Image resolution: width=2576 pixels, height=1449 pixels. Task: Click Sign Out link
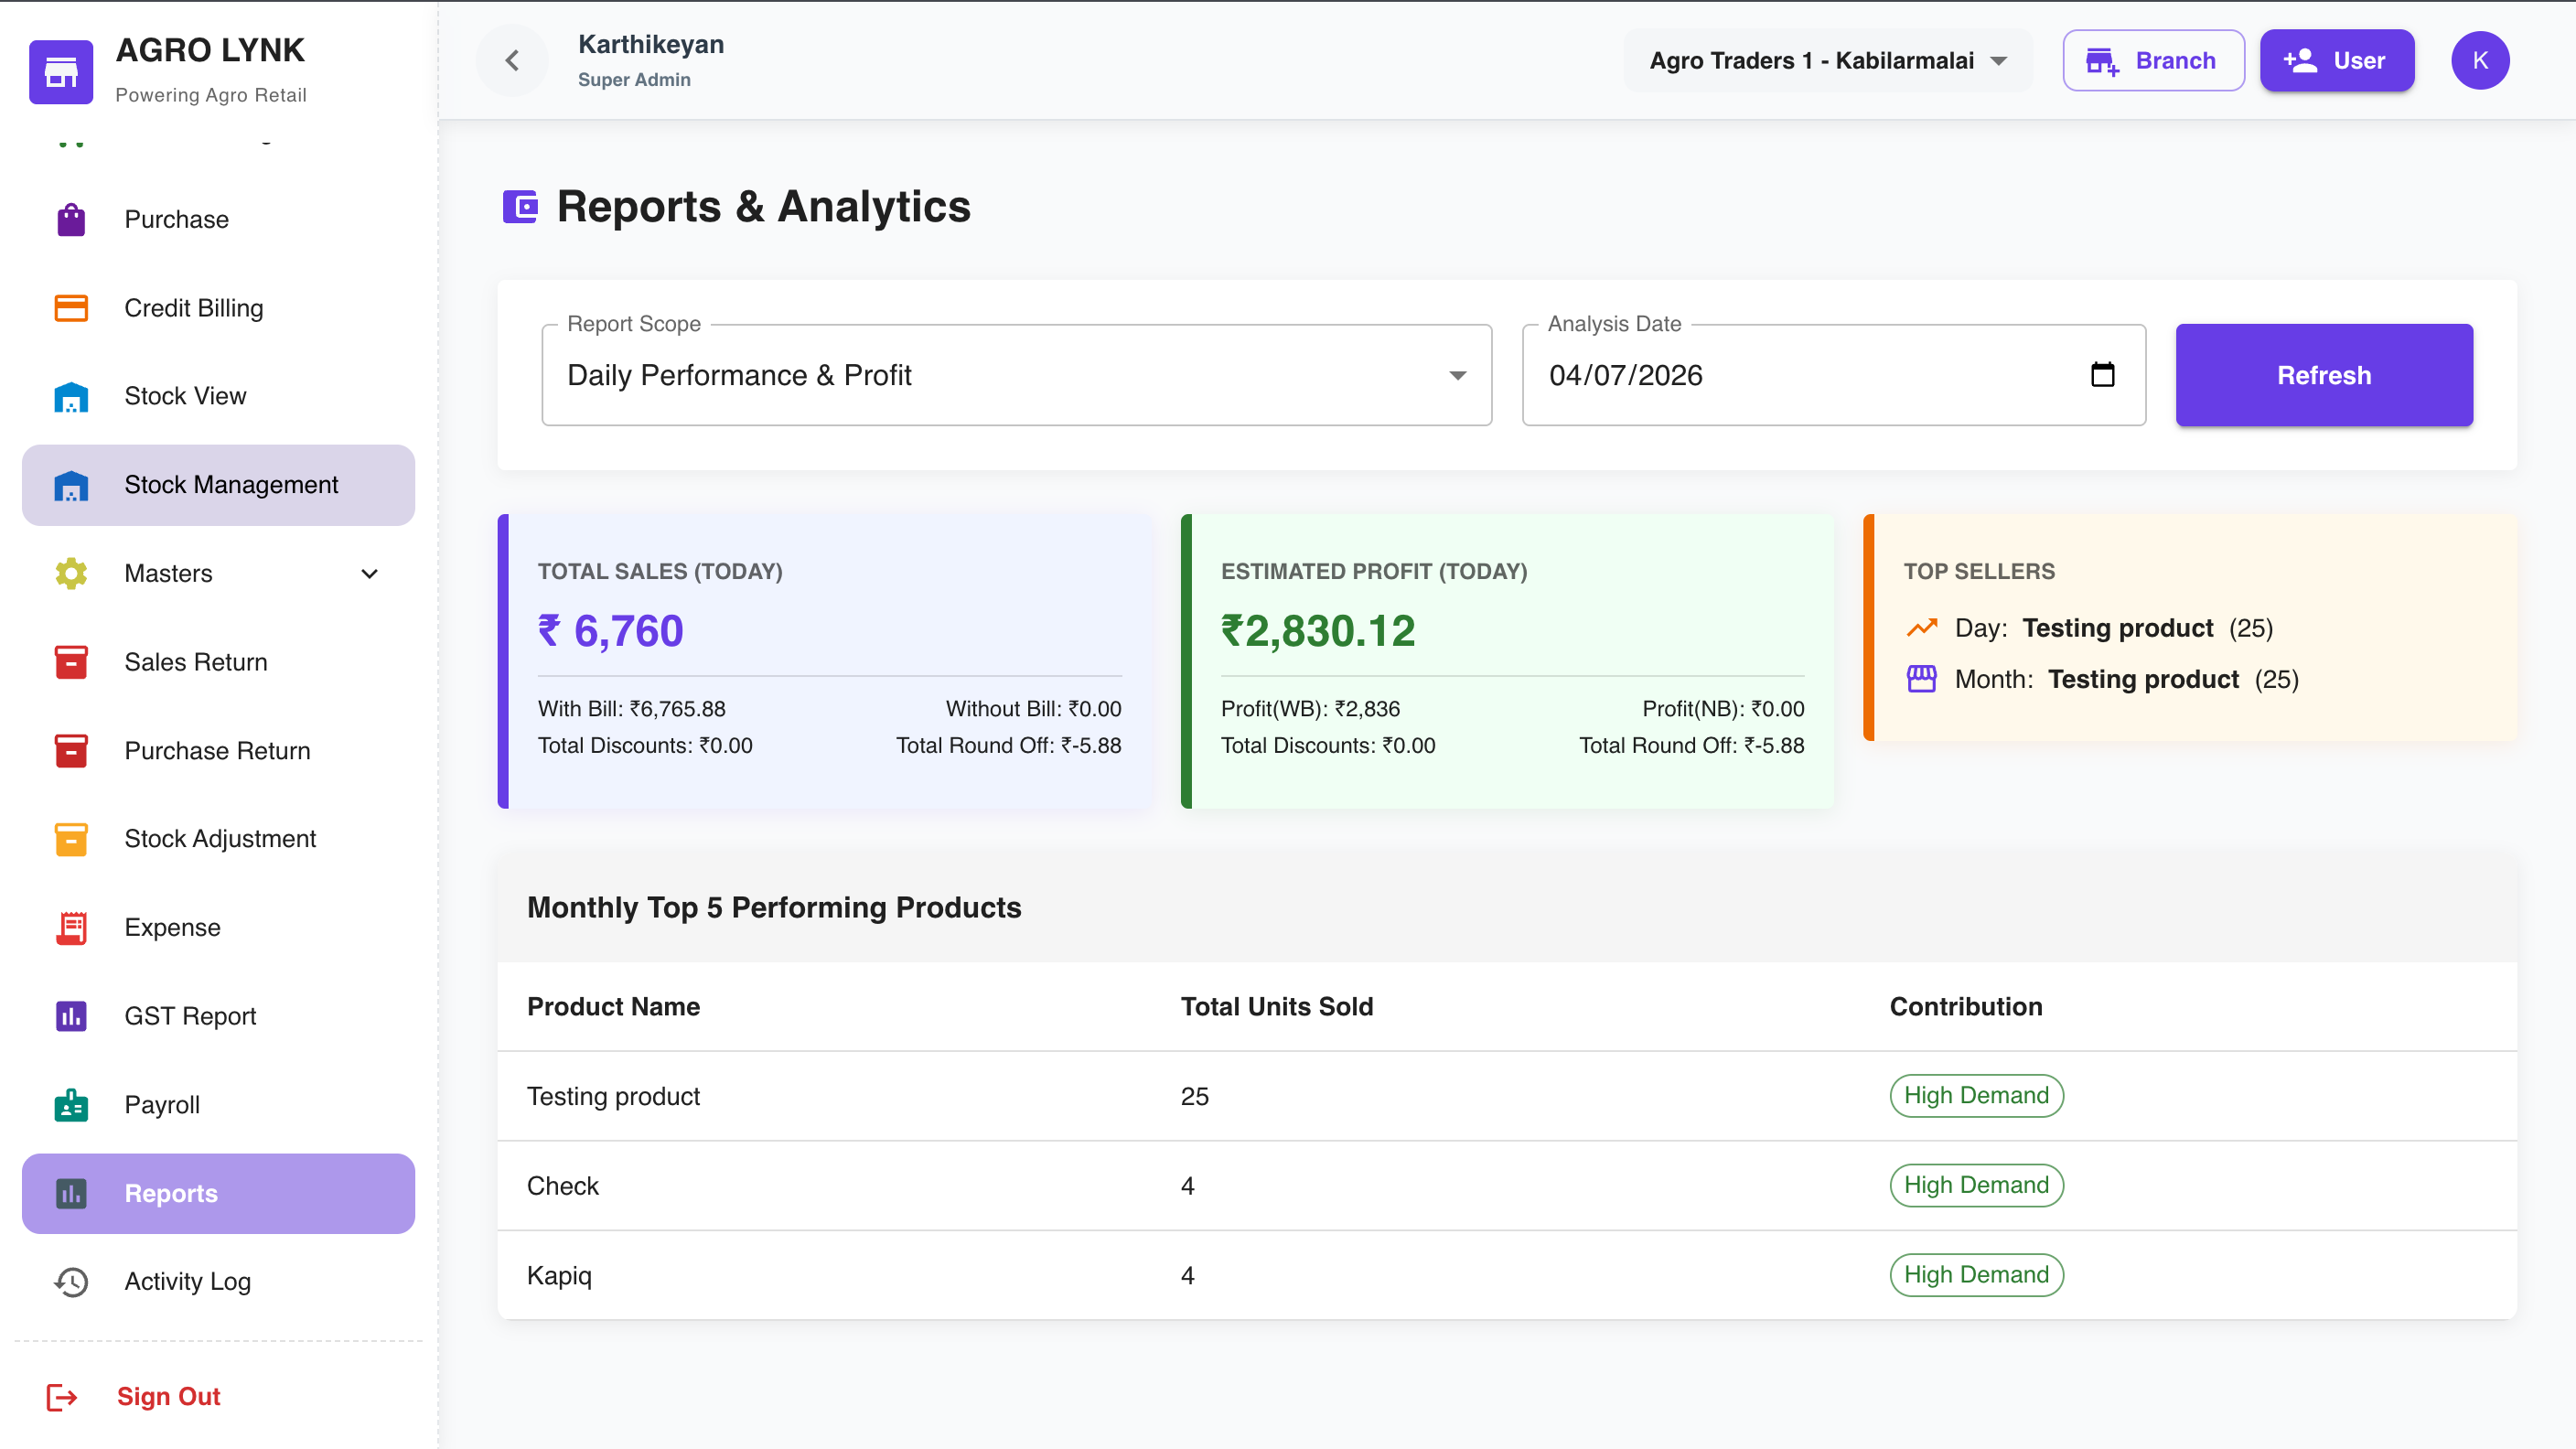(x=168, y=1397)
